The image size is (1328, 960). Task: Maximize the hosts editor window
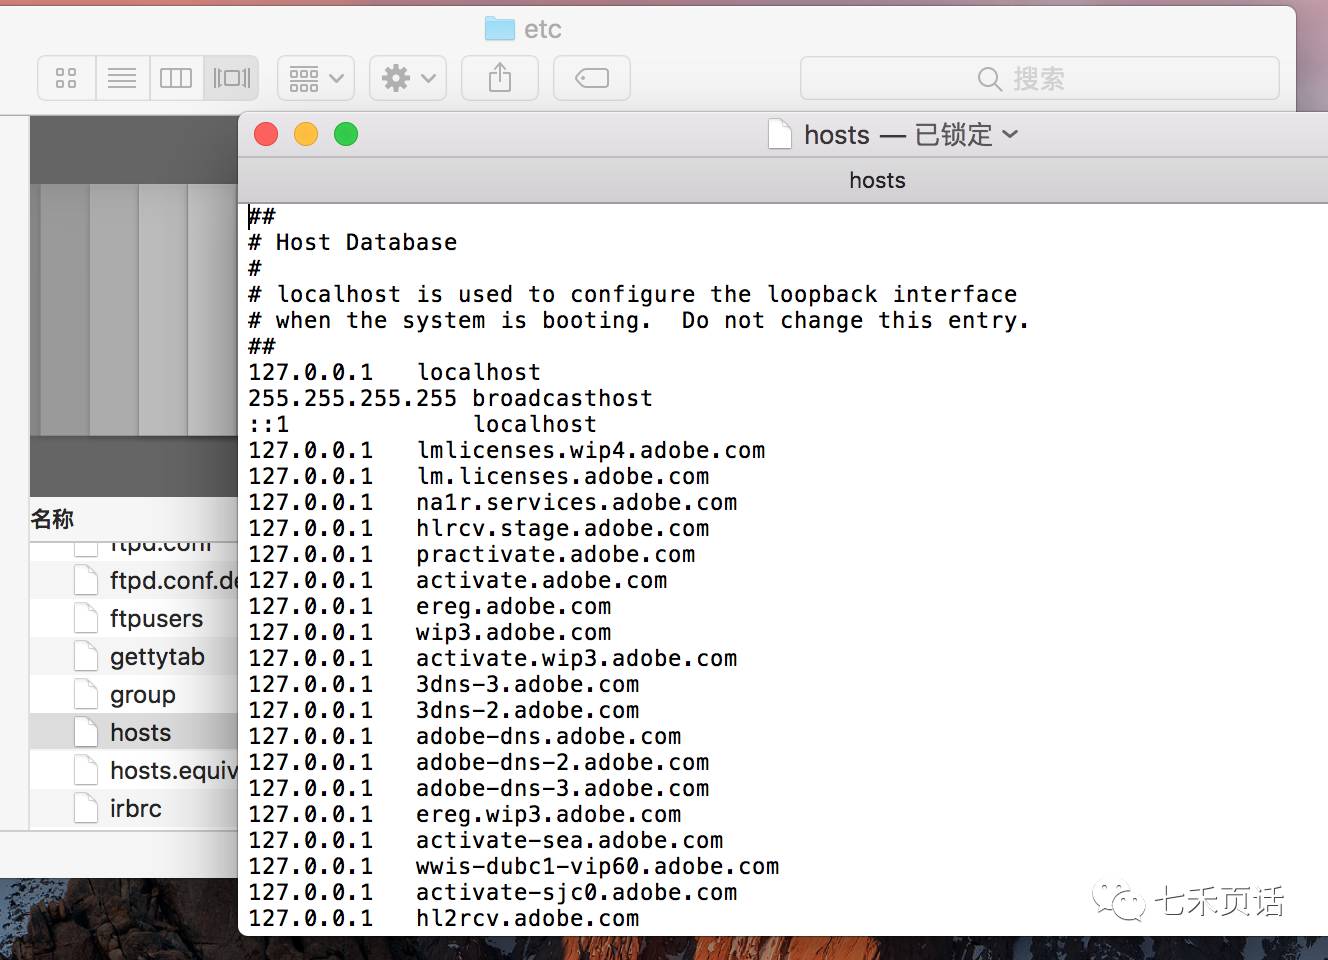tap(346, 134)
